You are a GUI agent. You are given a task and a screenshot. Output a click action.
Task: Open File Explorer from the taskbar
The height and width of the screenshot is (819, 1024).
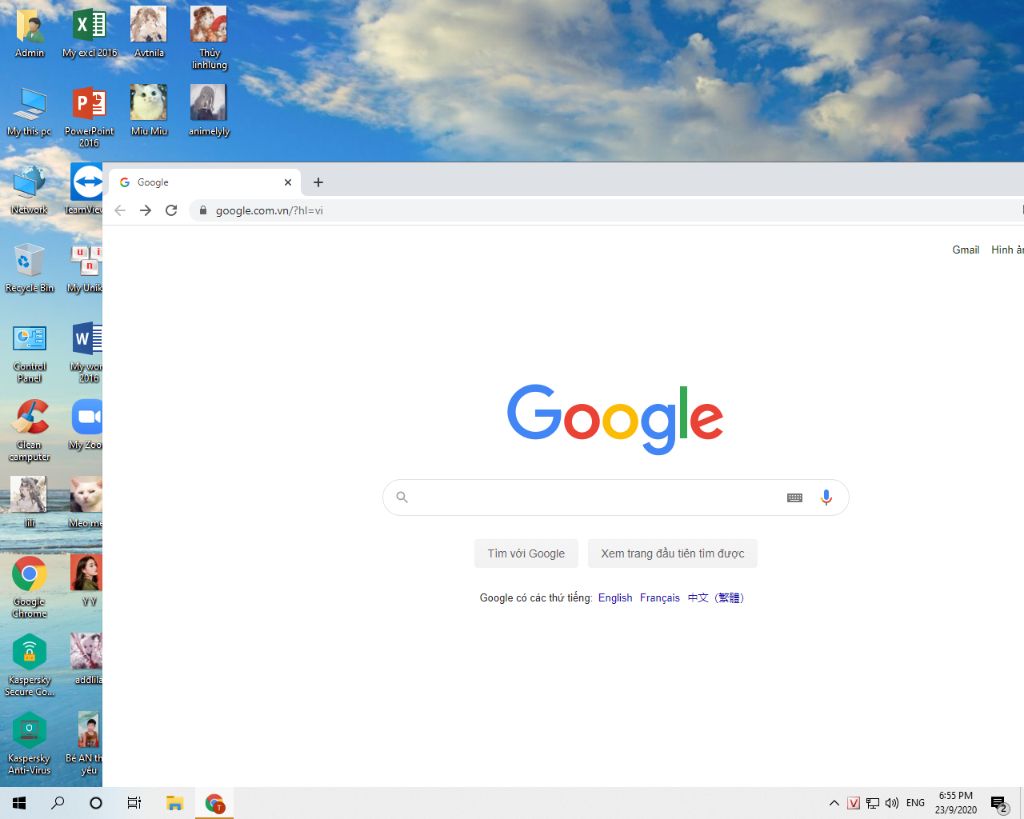tap(174, 803)
